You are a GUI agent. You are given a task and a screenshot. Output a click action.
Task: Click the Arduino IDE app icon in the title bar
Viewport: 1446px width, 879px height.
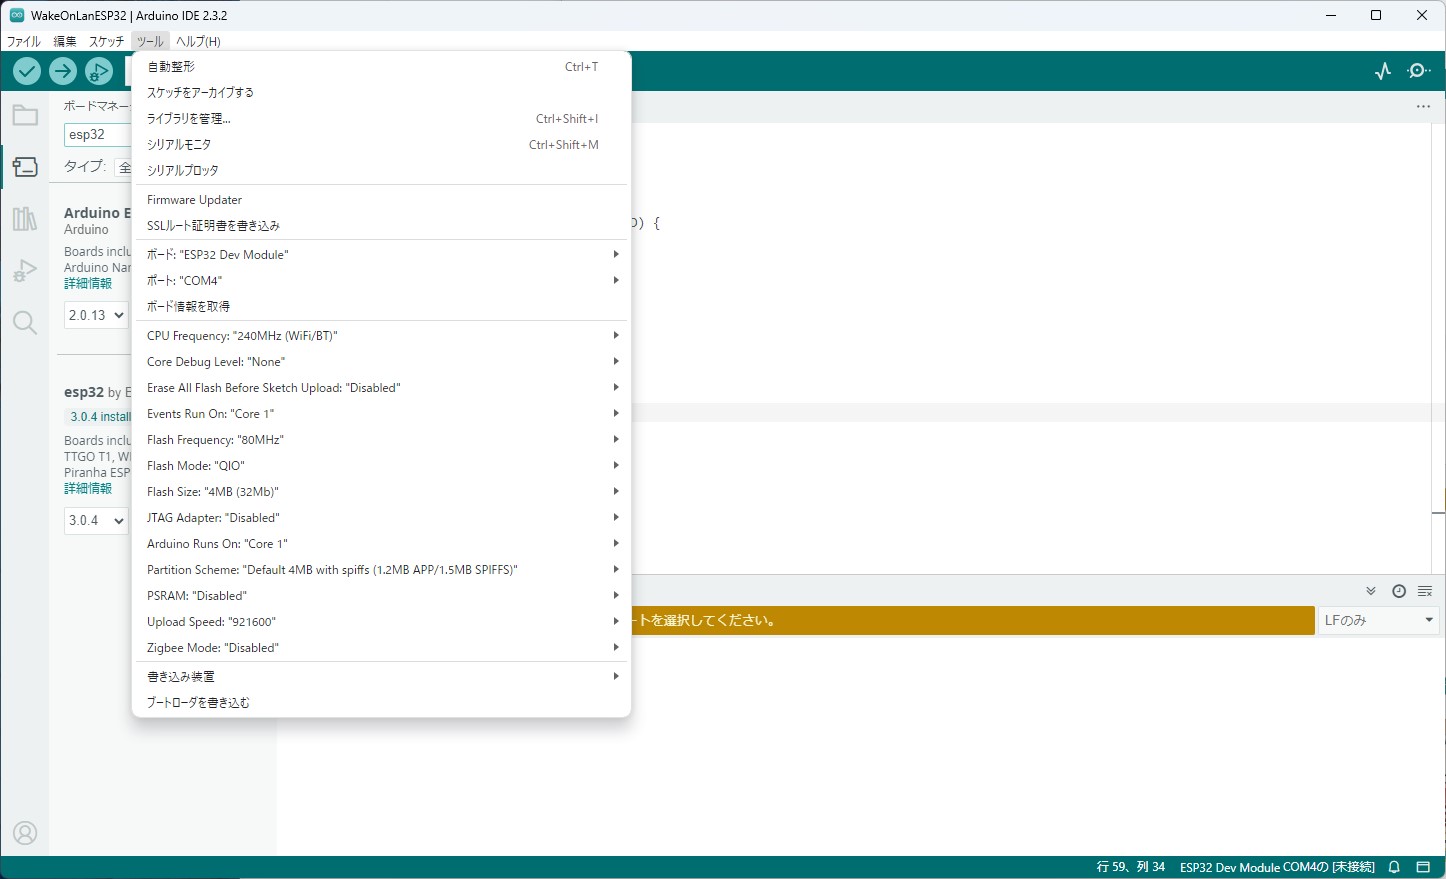click(x=16, y=15)
